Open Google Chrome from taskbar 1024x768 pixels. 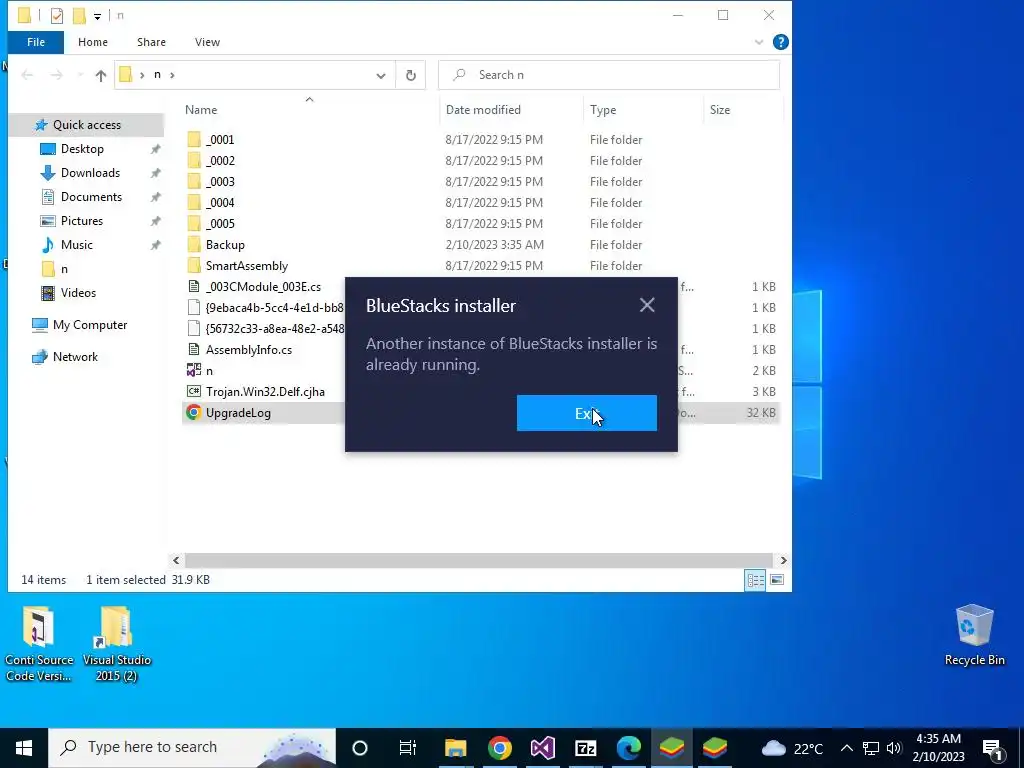coord(500,748)
